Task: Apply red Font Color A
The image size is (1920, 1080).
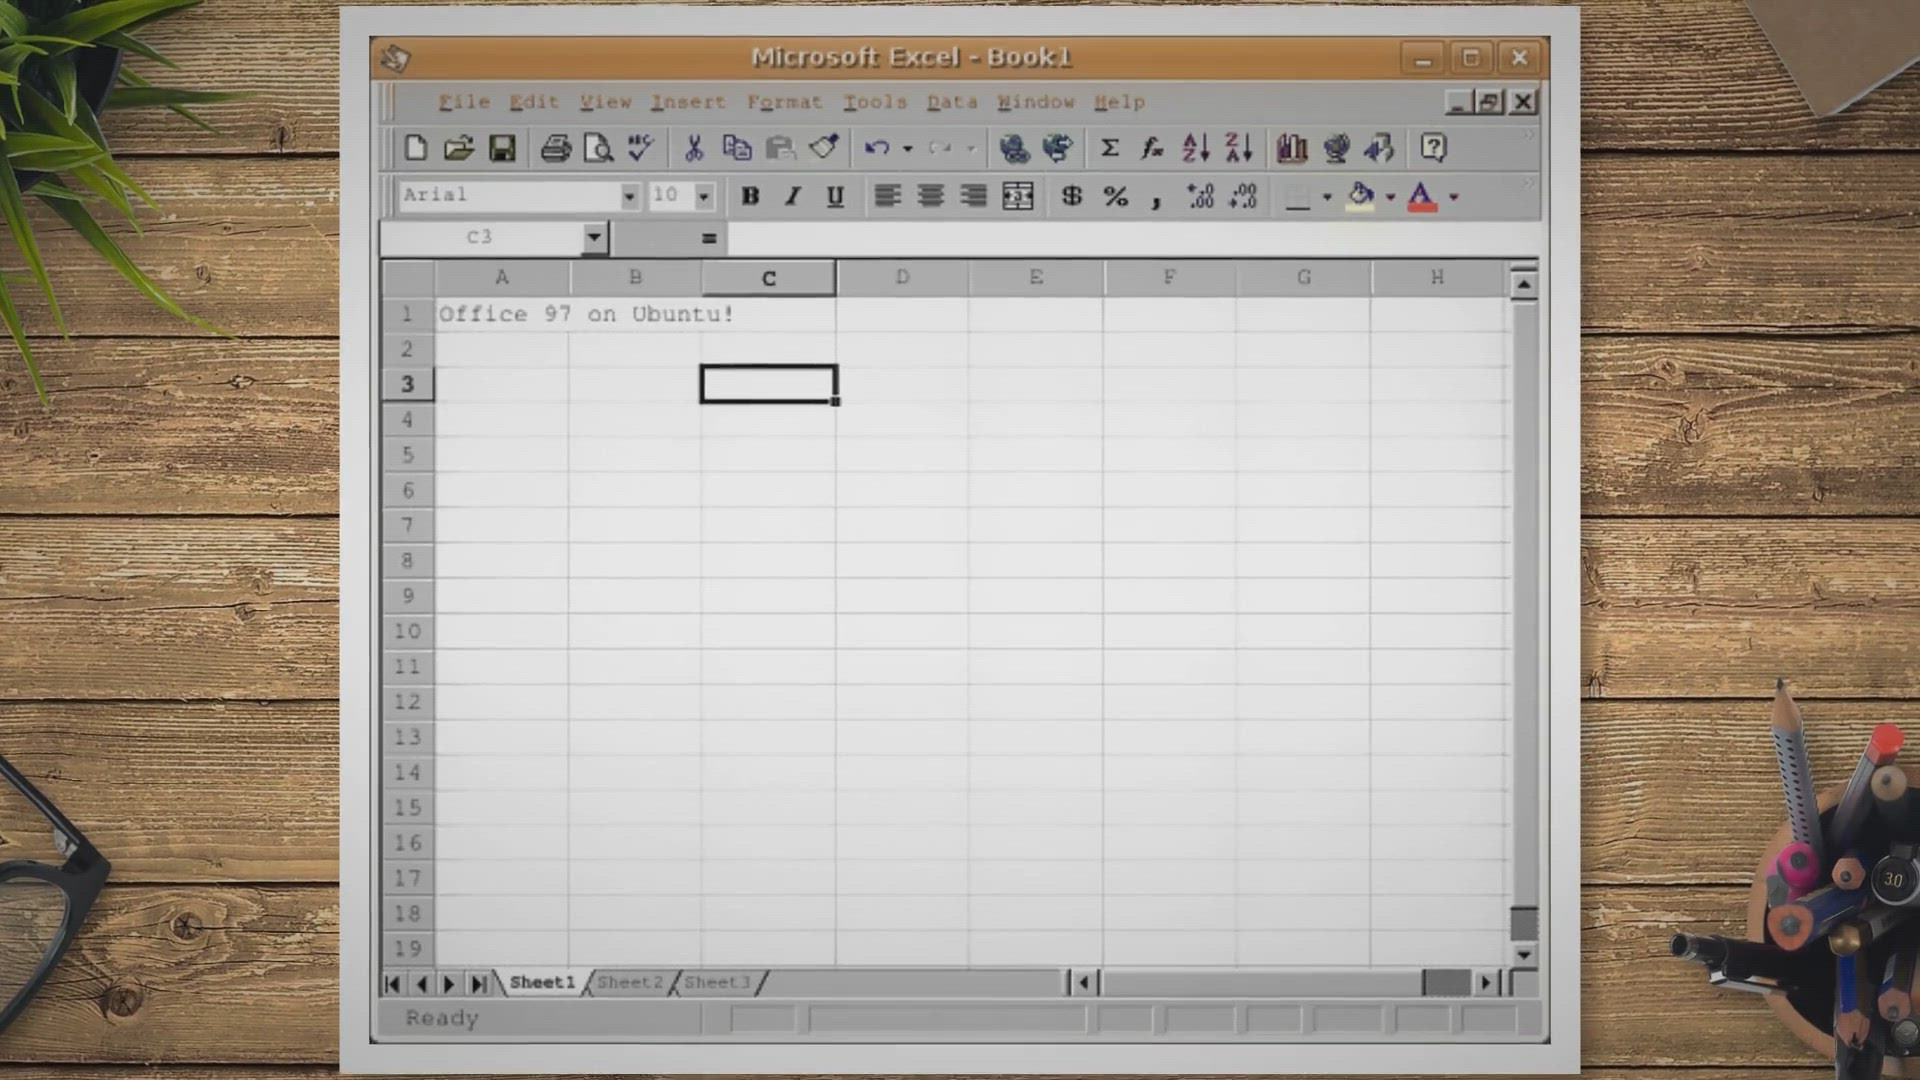Action: click(1422, 196)
